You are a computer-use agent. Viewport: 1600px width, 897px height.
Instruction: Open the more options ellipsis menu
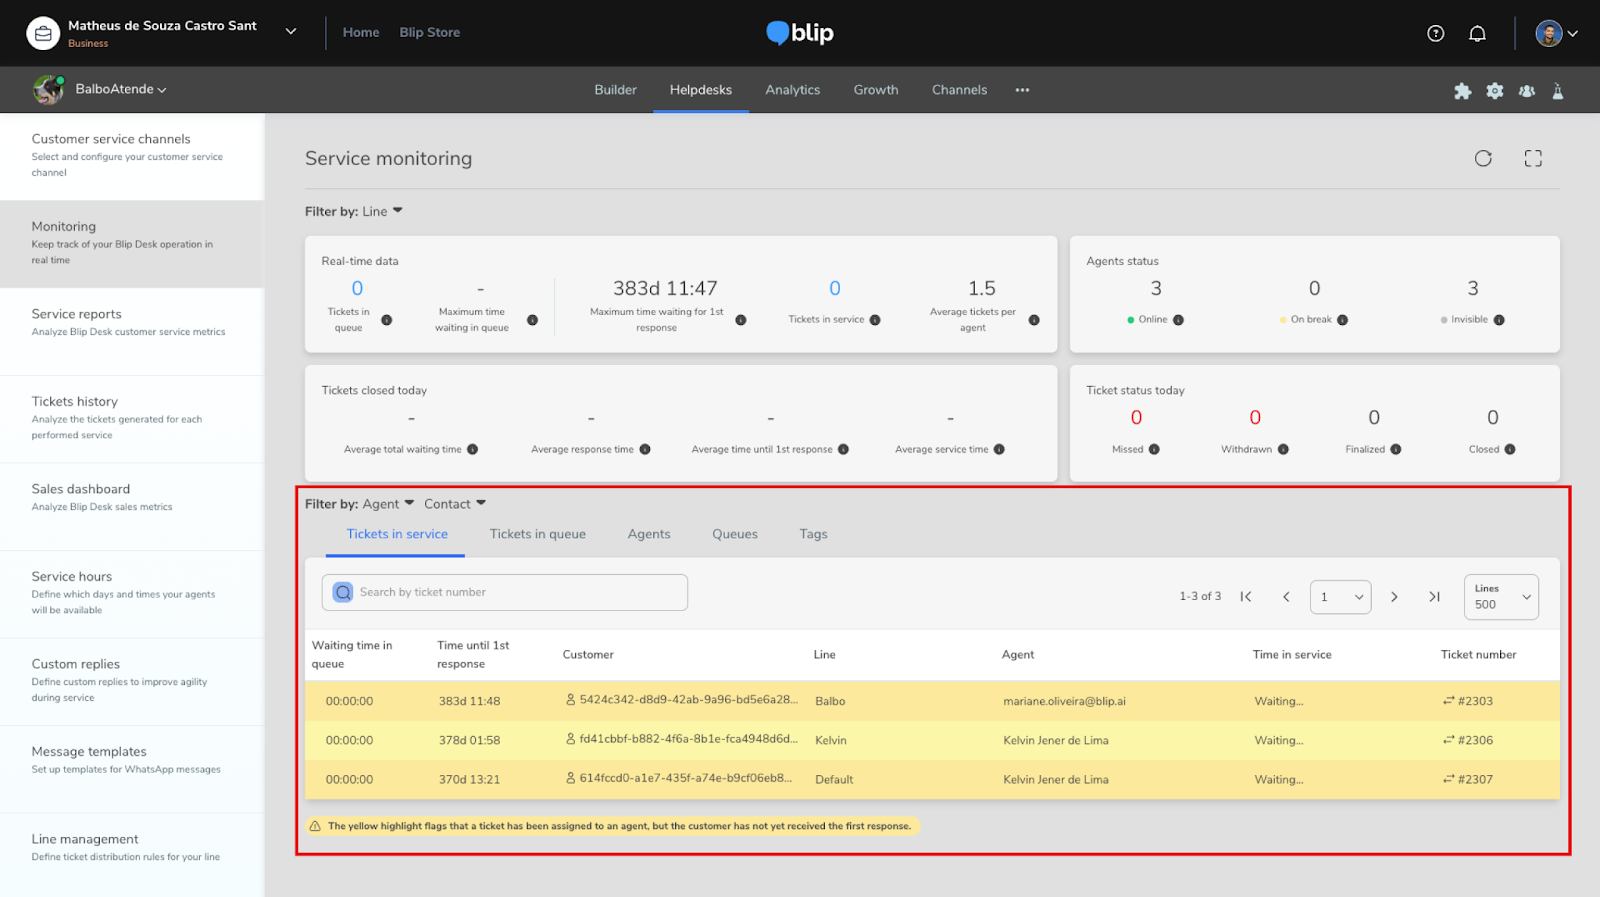coord(1022,90)
